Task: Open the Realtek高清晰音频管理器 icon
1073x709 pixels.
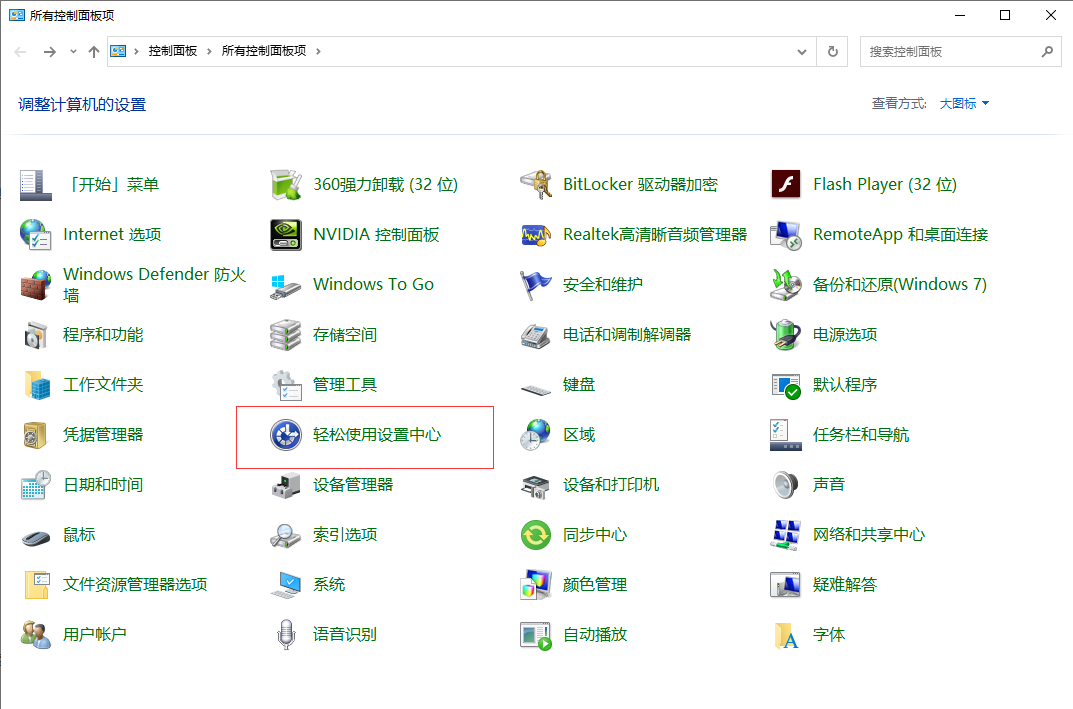Action: (536, 235)
